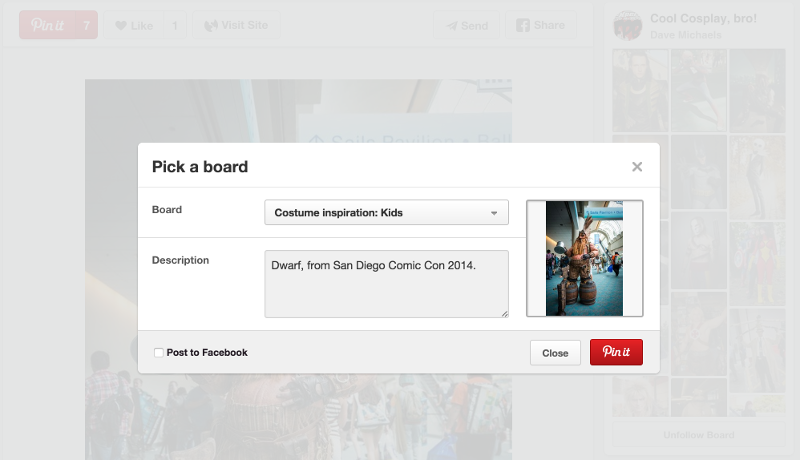Click the Description text area
The height and width of the screenshot is (460, 800).
(x=386, y=284)
